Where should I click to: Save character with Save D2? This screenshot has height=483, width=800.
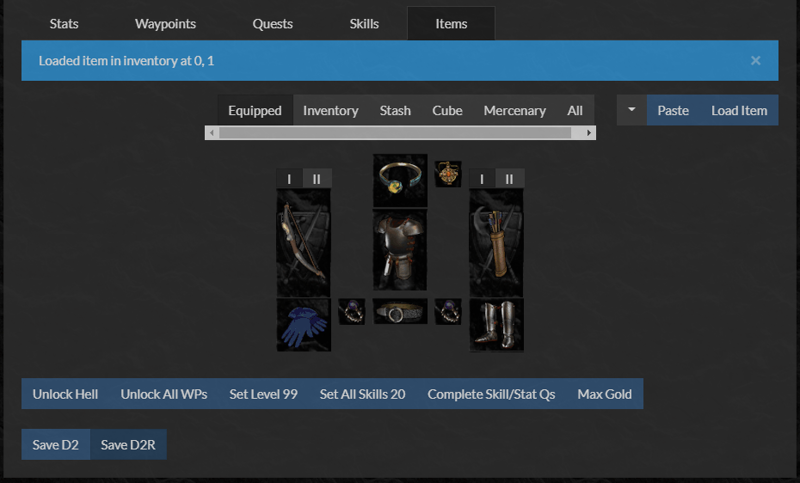(x=56, y=444)
